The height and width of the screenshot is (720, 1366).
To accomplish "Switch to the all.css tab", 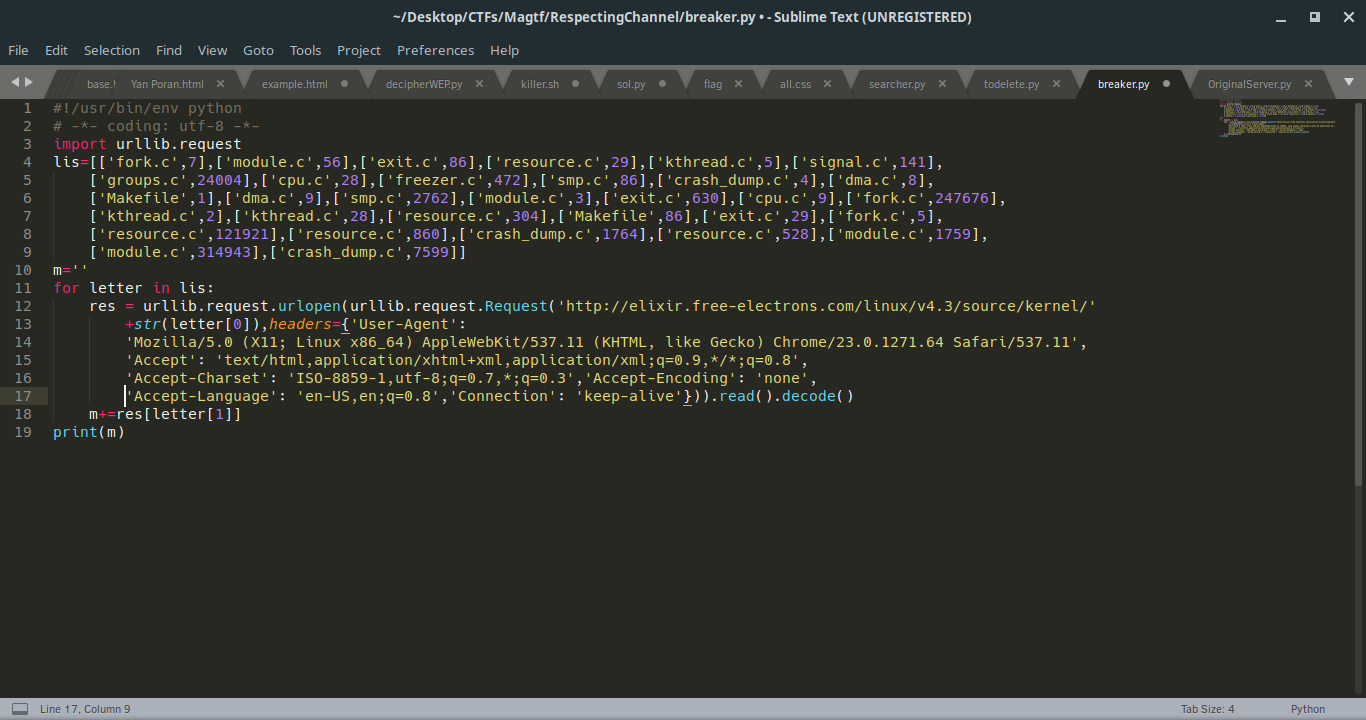I will click(x=796, y=84).
